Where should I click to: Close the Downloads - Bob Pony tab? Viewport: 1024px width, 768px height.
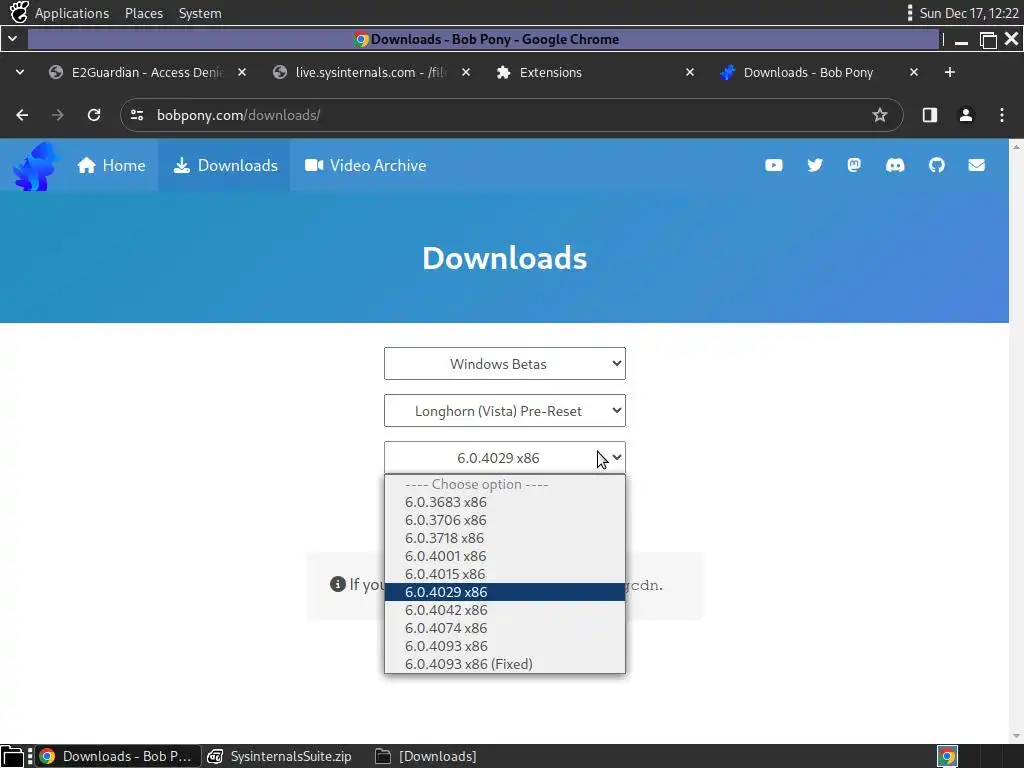point(914,72)
